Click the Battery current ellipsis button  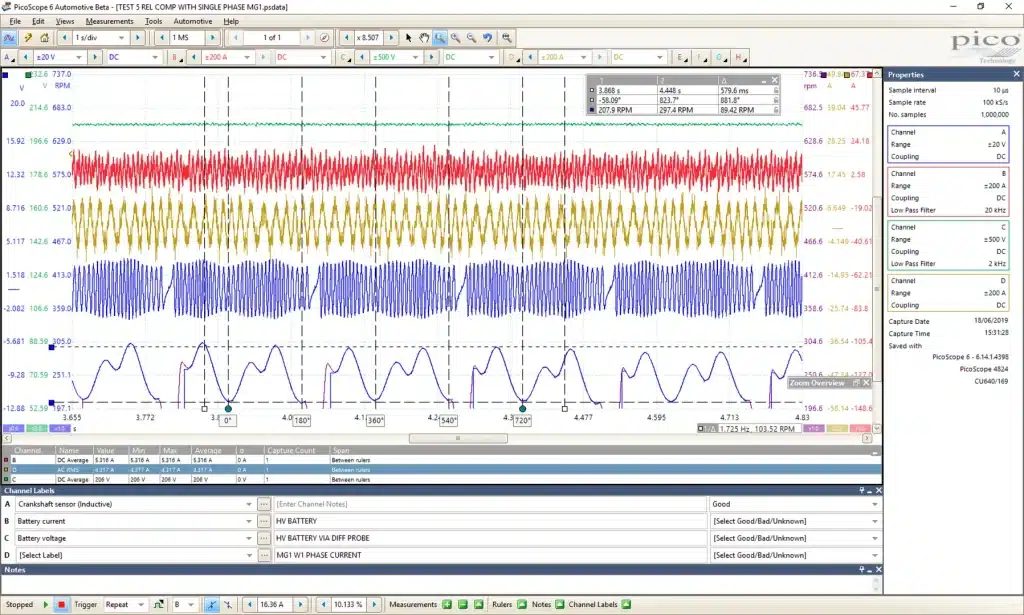264,521
